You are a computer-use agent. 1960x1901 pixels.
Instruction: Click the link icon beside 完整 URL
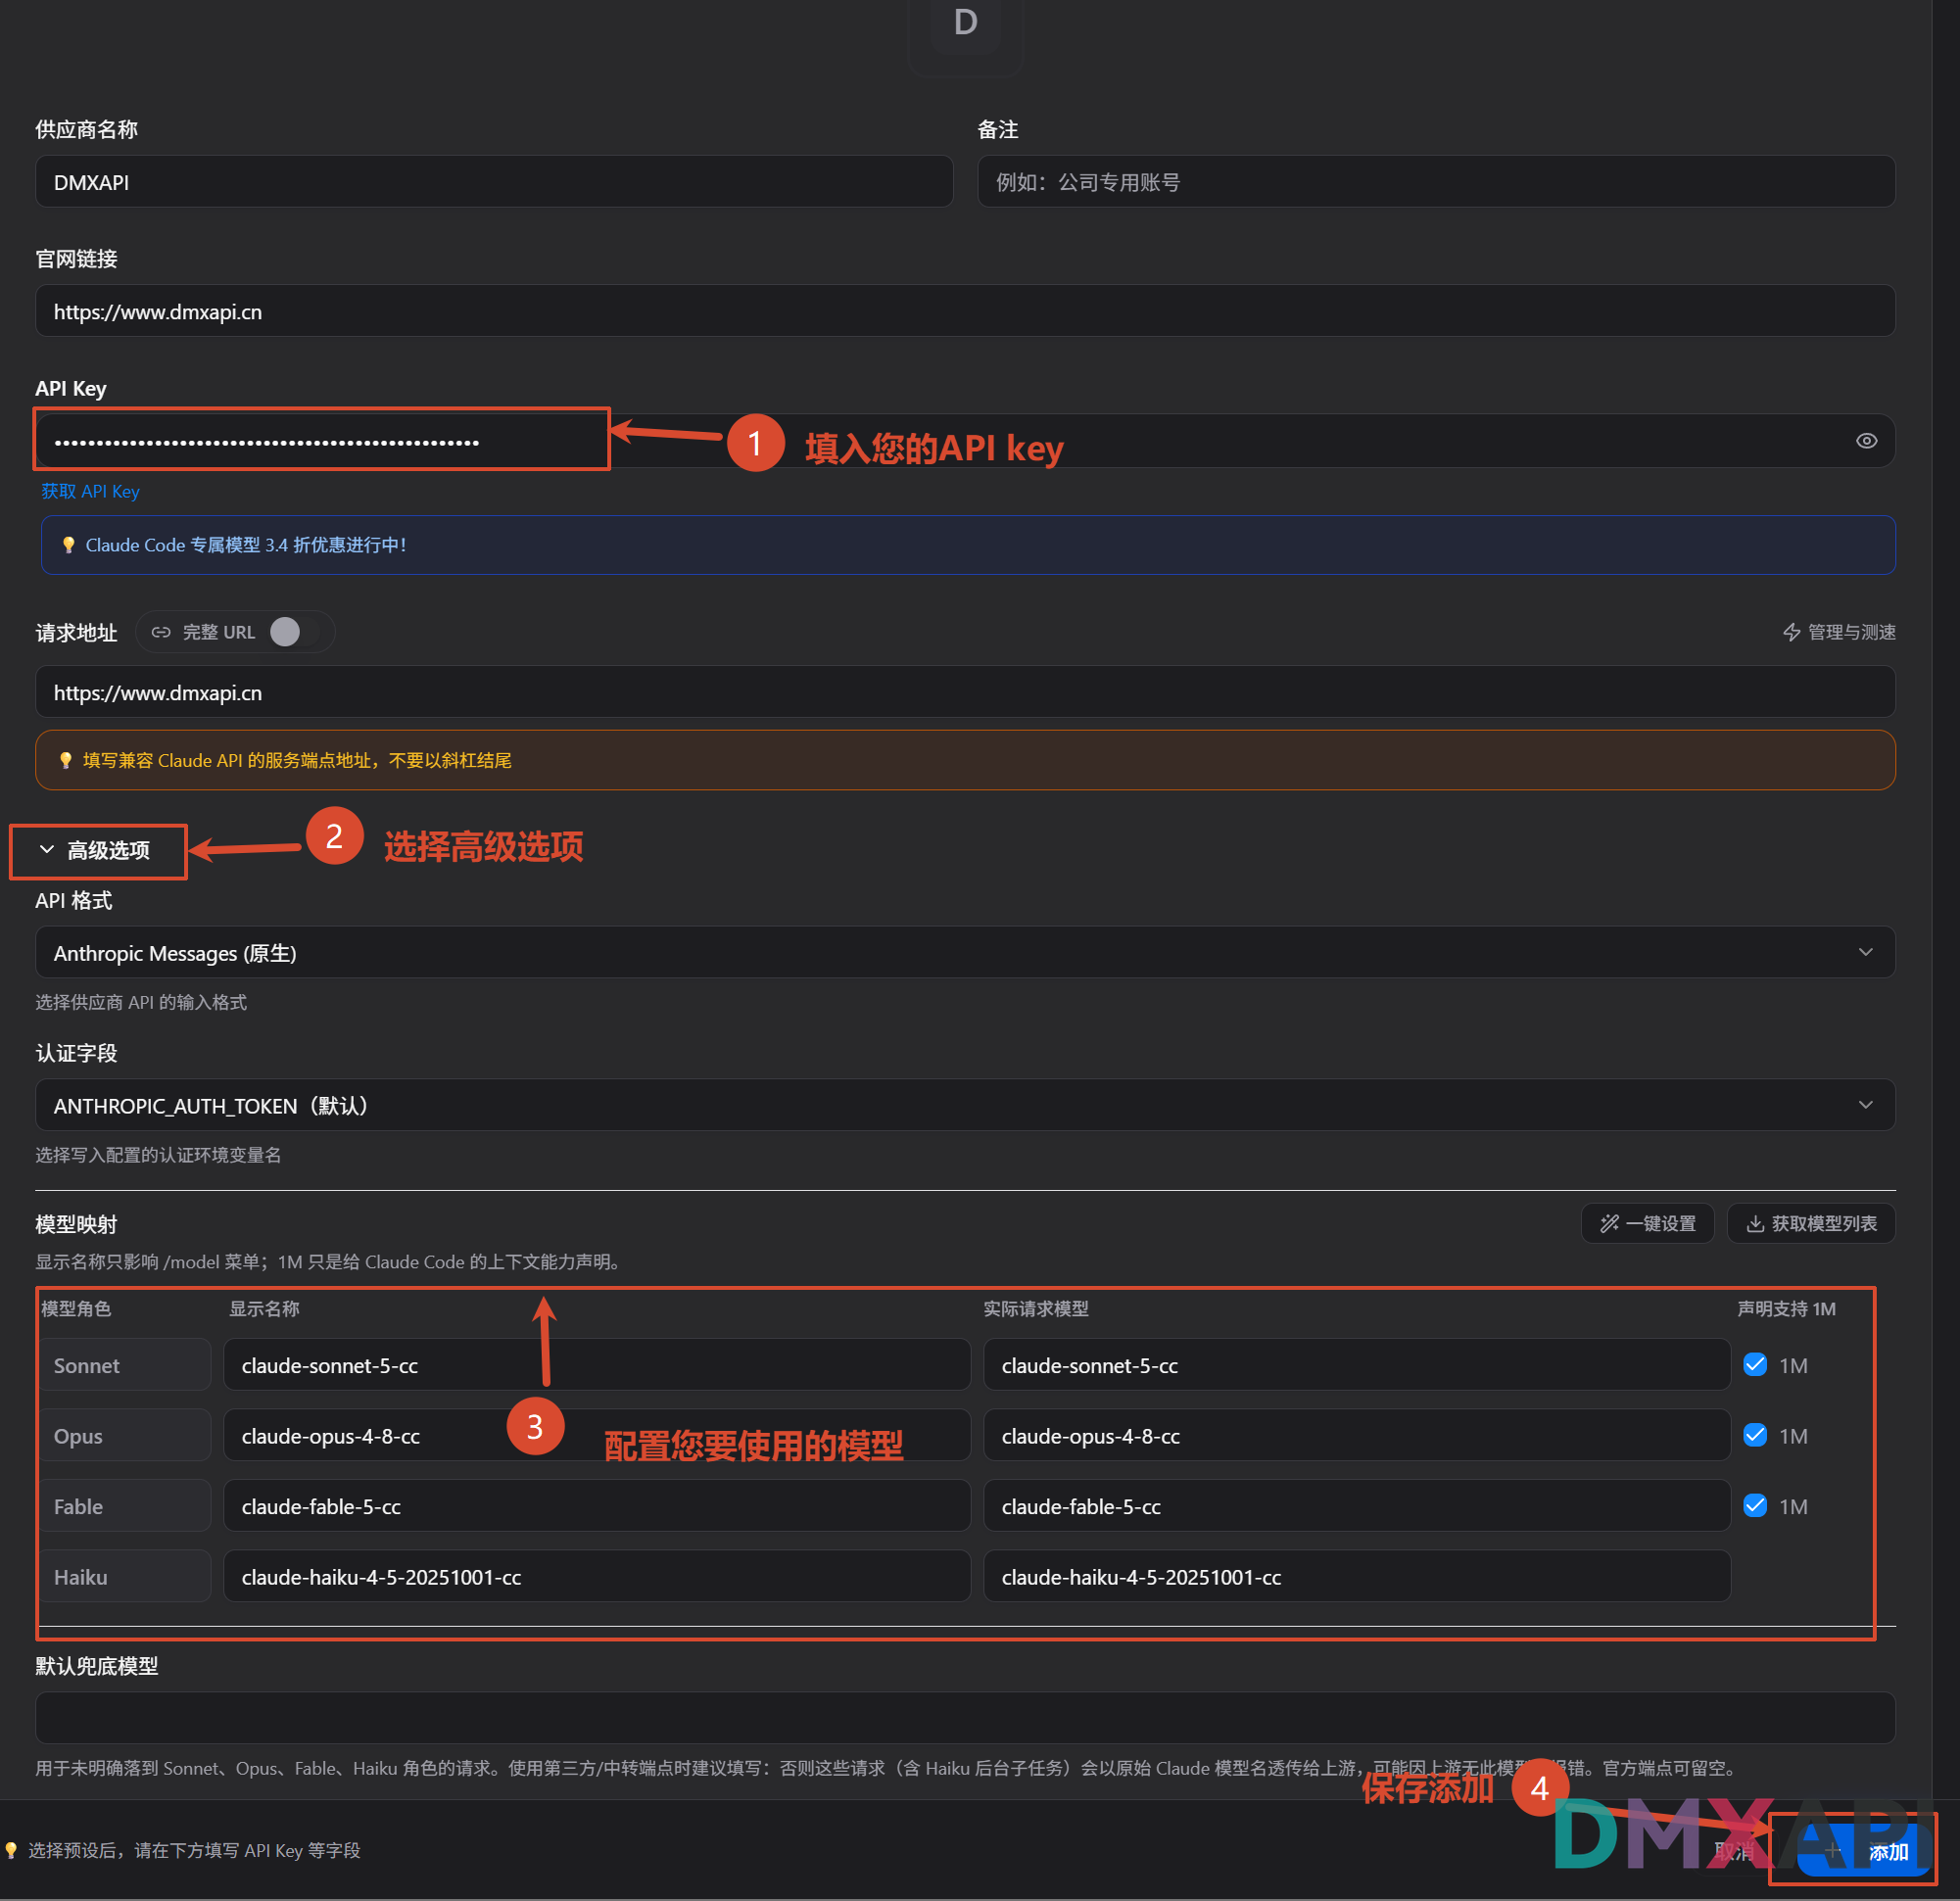pos(161,632)
